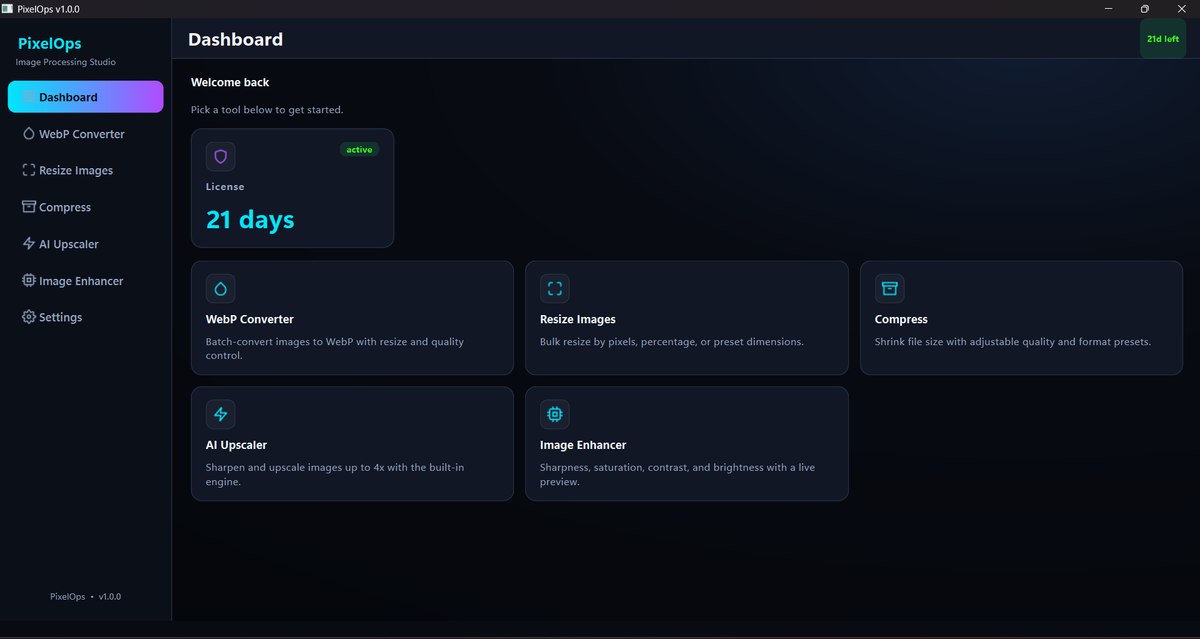Restore down the PixelOps window

point(1145,9)
